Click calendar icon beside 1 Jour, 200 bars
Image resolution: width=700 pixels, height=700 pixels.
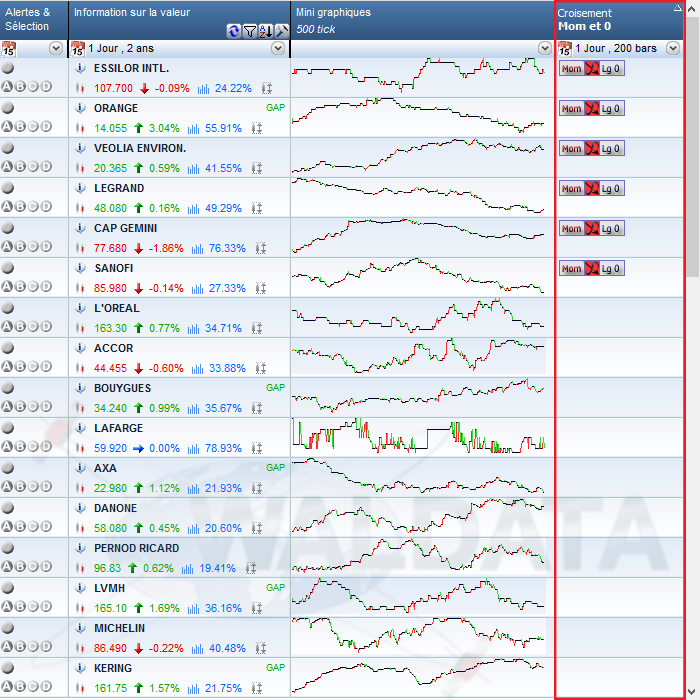[x=565, y=49]
